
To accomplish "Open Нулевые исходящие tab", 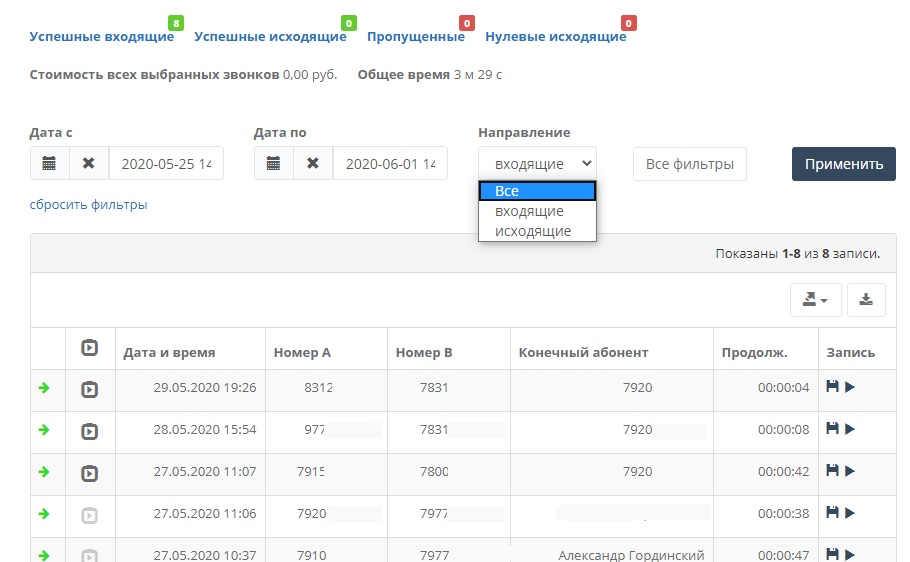I will click(x=555, y=37).
